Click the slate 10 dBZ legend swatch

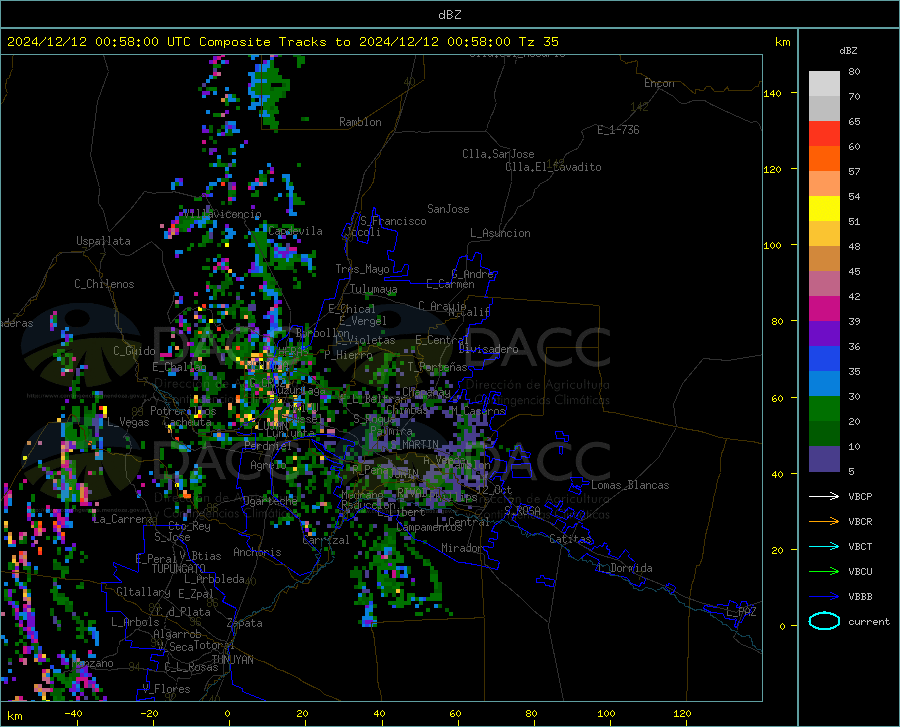pos(824,459)
